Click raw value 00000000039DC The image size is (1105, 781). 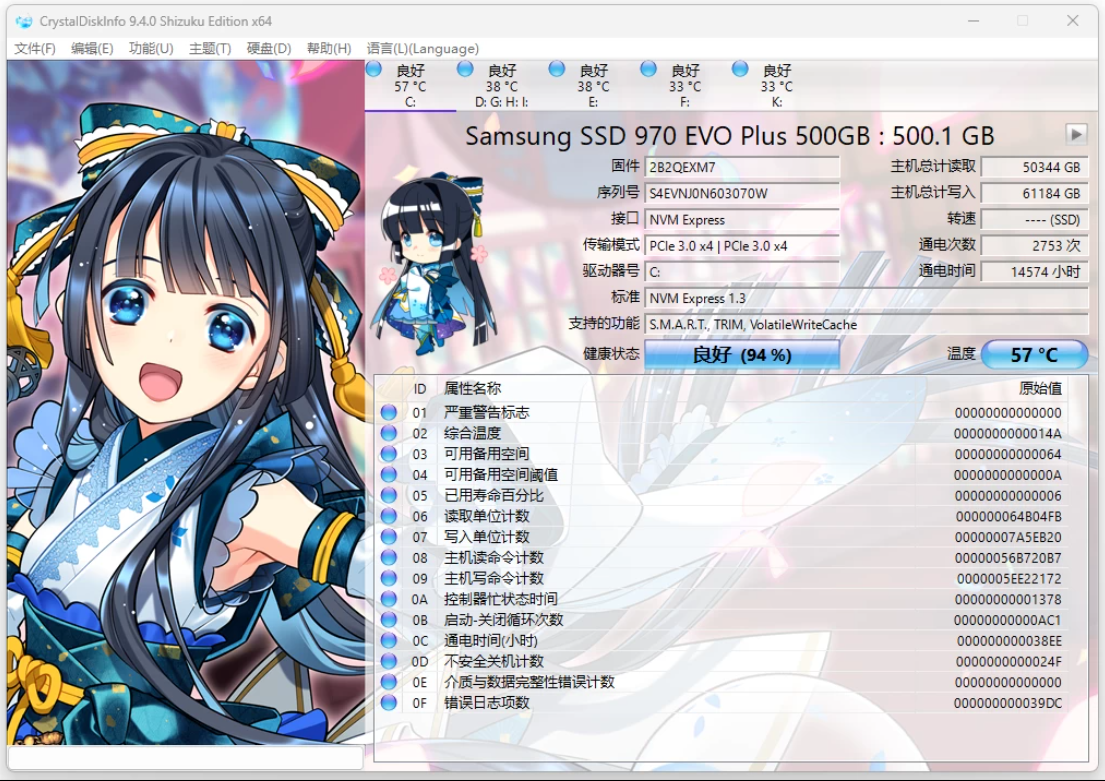tap(1008, 703)
